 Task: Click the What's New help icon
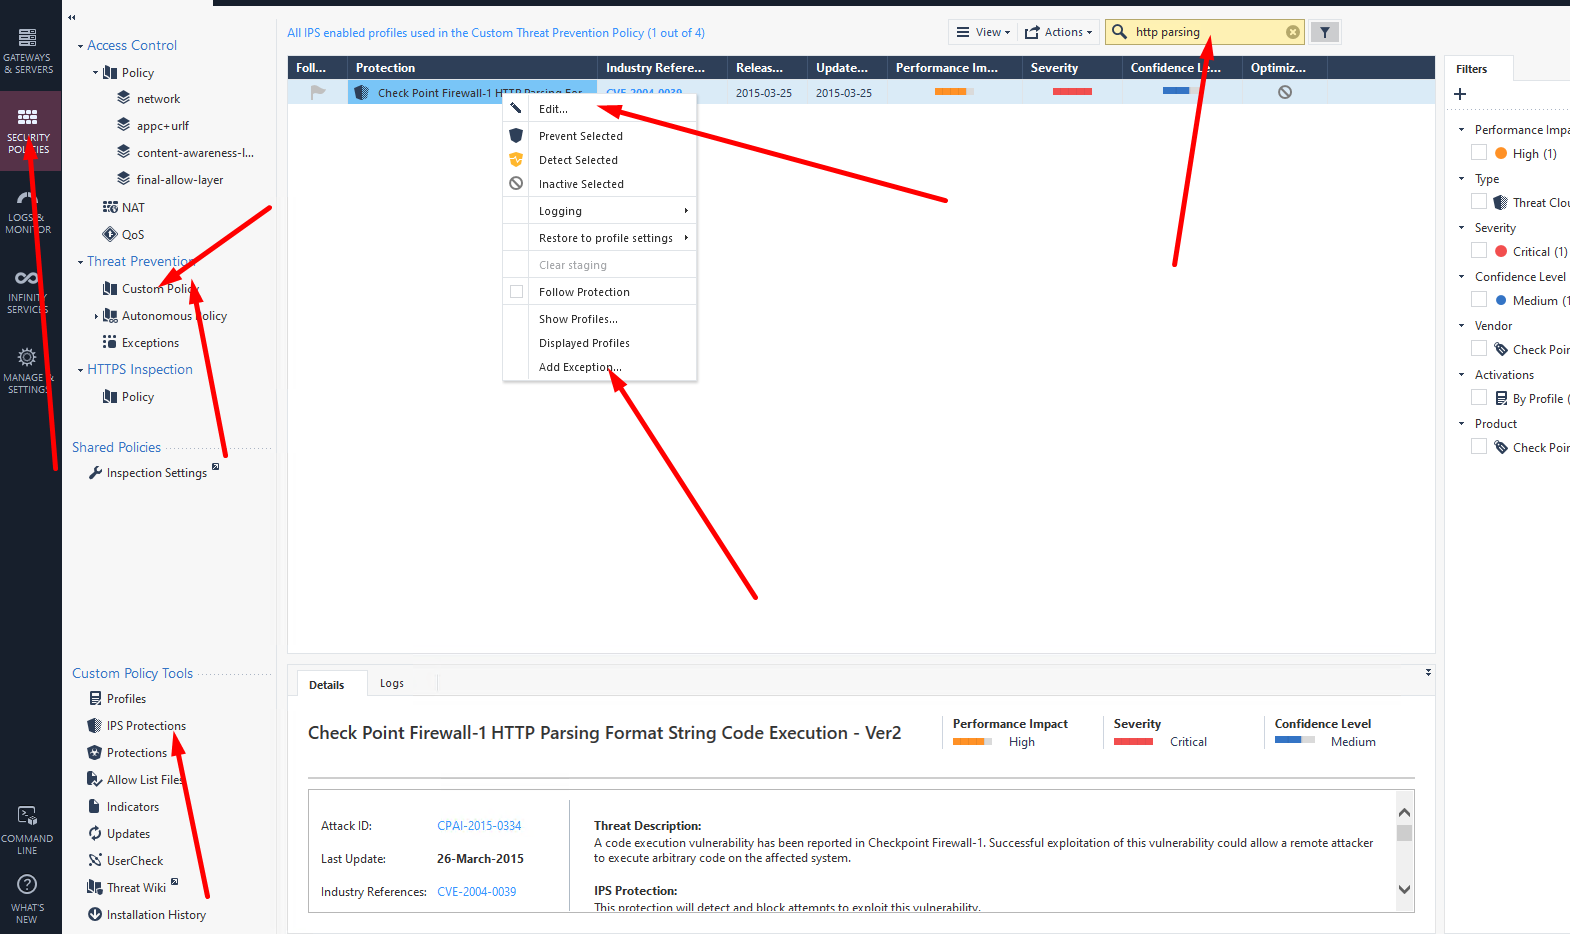tap(27, 885)
